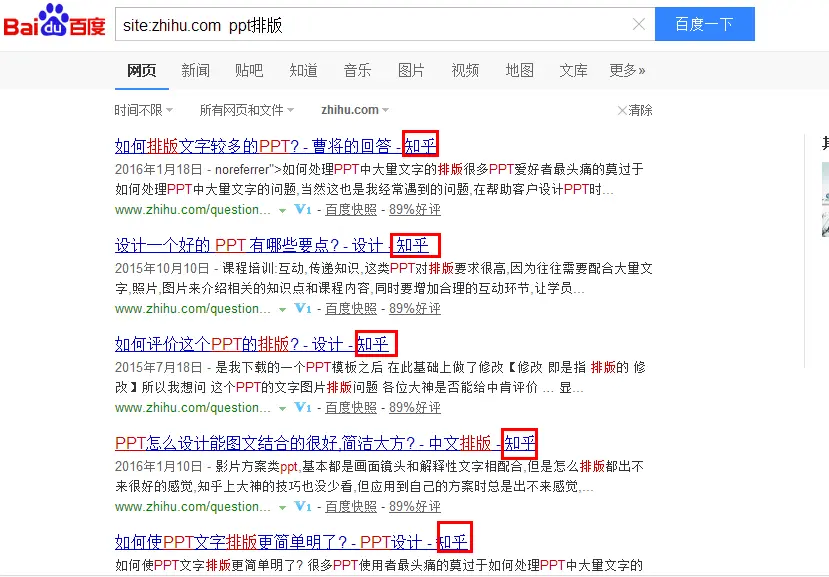
Task: Open result 设计一个好的PPT有哪些要点
Action: click(x=272, y=245)
